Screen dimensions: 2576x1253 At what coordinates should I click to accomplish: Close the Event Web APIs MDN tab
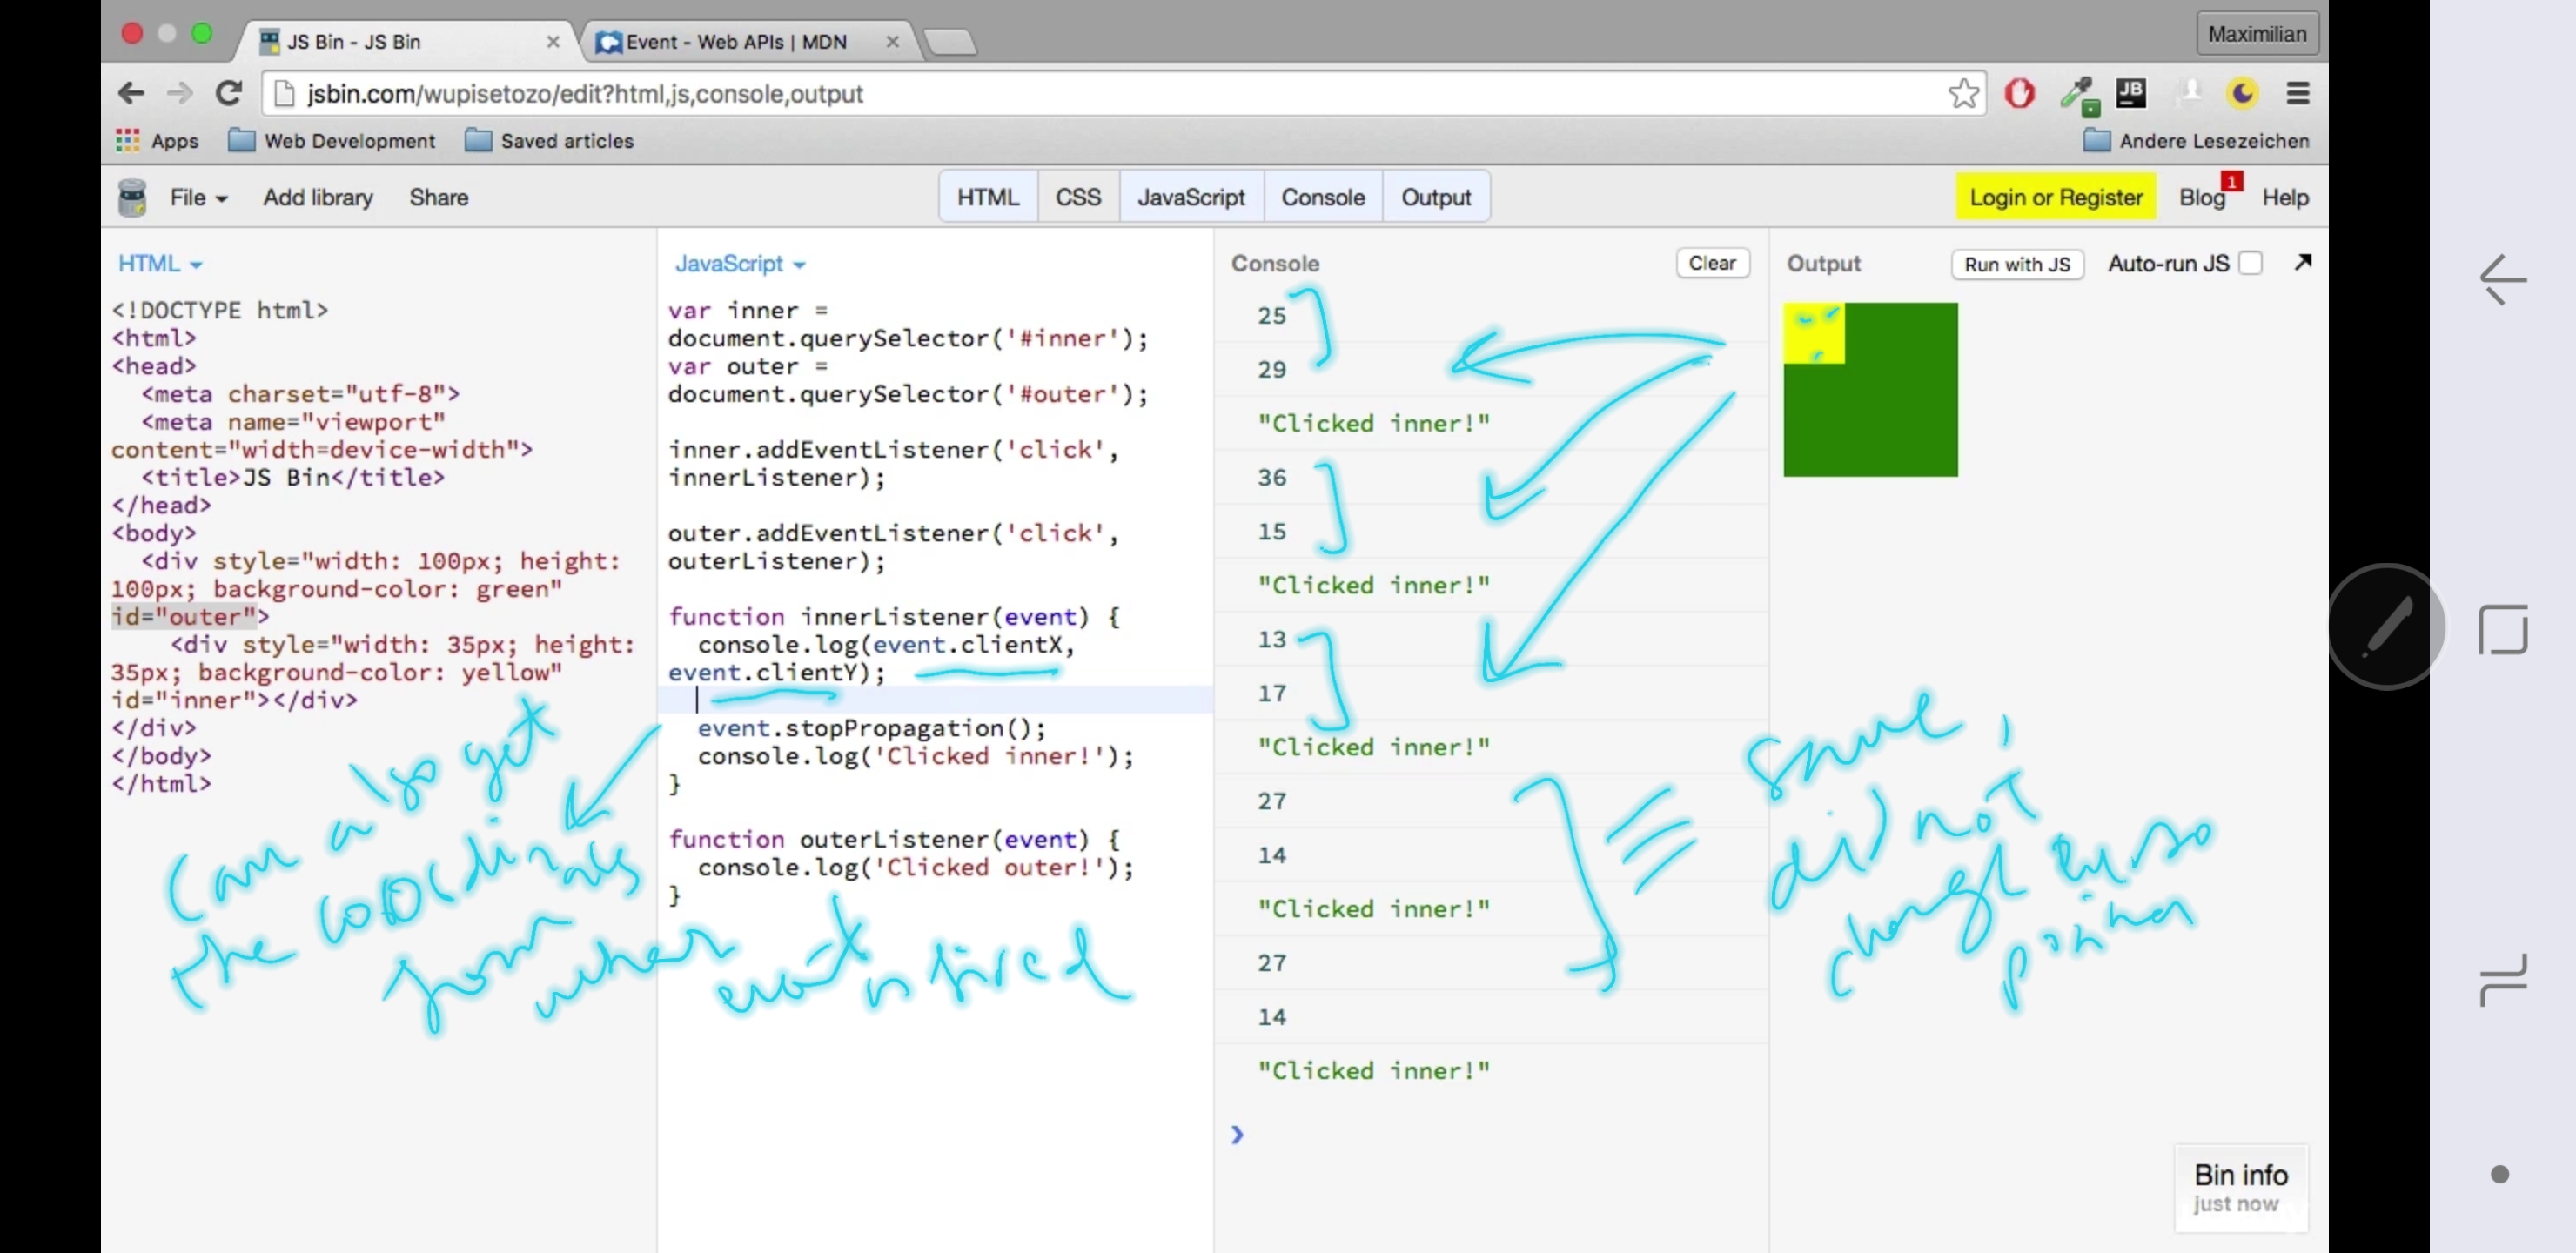click(x=892, y=42)
